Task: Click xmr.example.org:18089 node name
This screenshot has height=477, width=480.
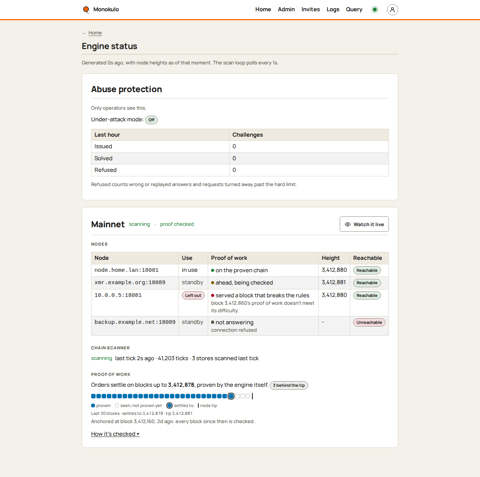Action: click(x=130, y=282)
